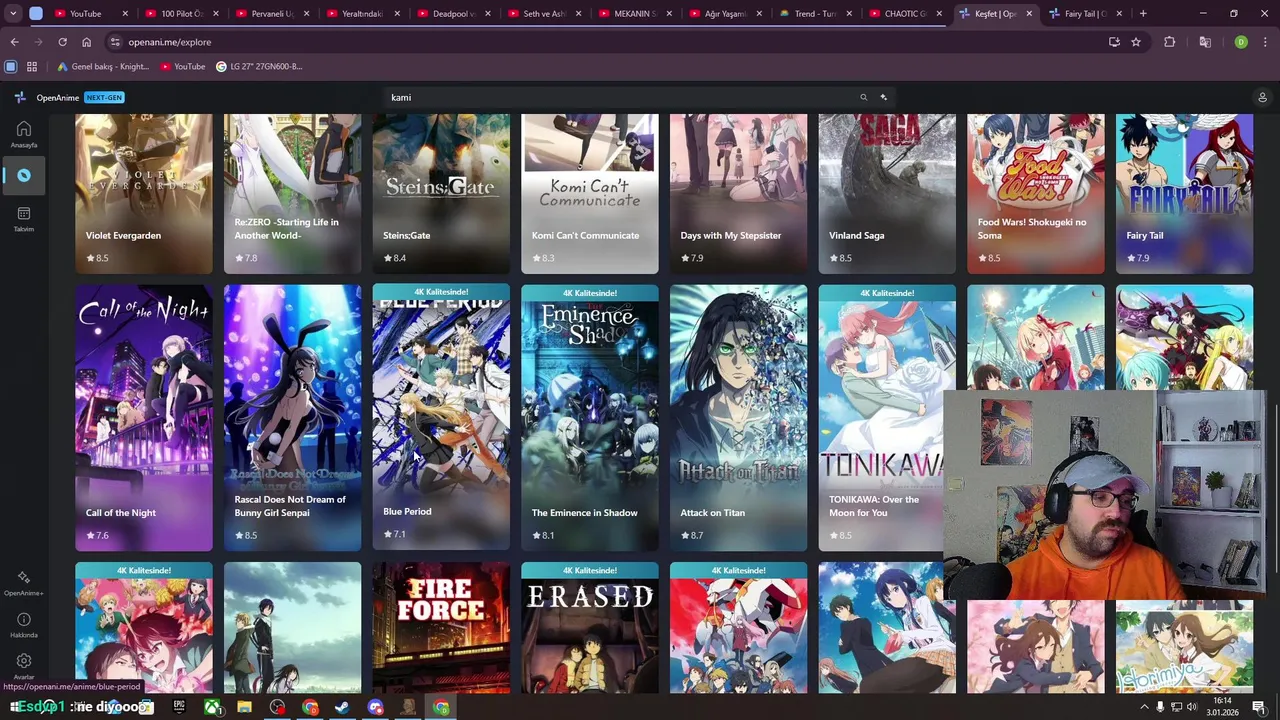The image size is (1280, 720).
Task: Show hidden tray icons chevron
Action: pyautogui.click(x=1144, y=707)
